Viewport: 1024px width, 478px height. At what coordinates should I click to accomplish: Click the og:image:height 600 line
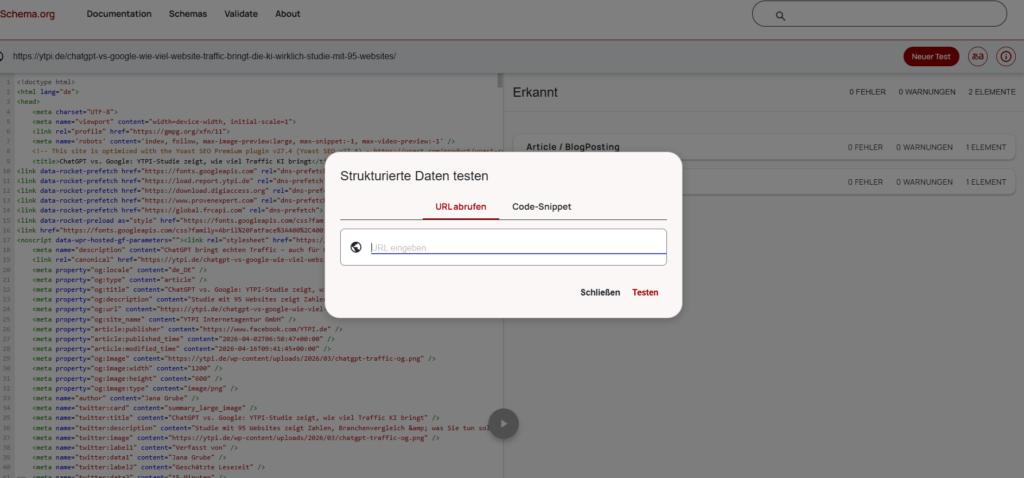point(127,378)
